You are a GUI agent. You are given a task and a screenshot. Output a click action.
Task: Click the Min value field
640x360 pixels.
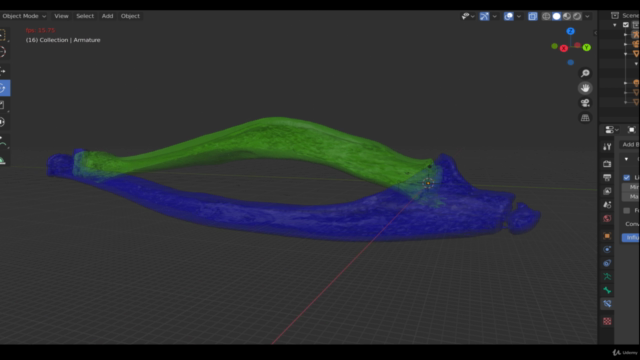point(631,187)
